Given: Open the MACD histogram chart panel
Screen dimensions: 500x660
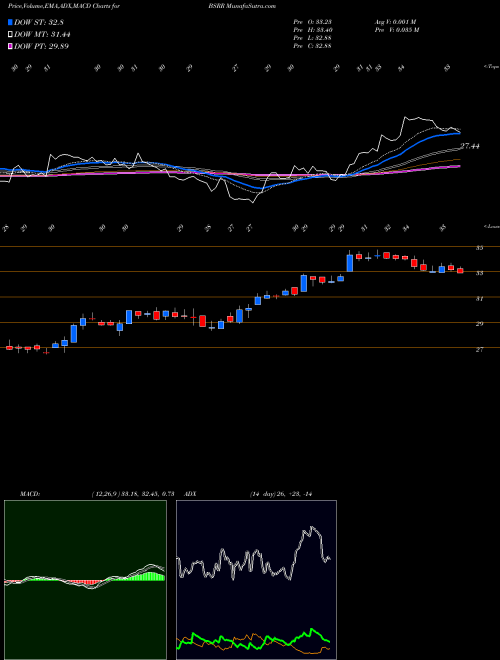Looking at the screenshot, I should pyautogui.click(x=85, y=580).
